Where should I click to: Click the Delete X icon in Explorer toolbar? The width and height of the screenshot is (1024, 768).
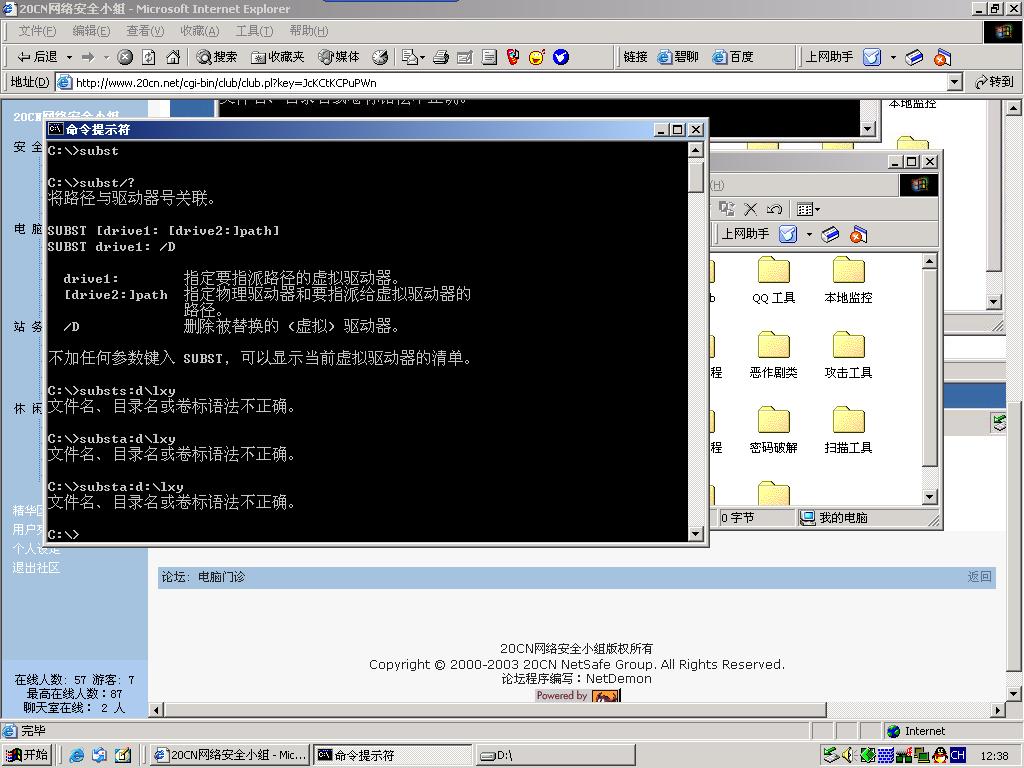point(750,209)
